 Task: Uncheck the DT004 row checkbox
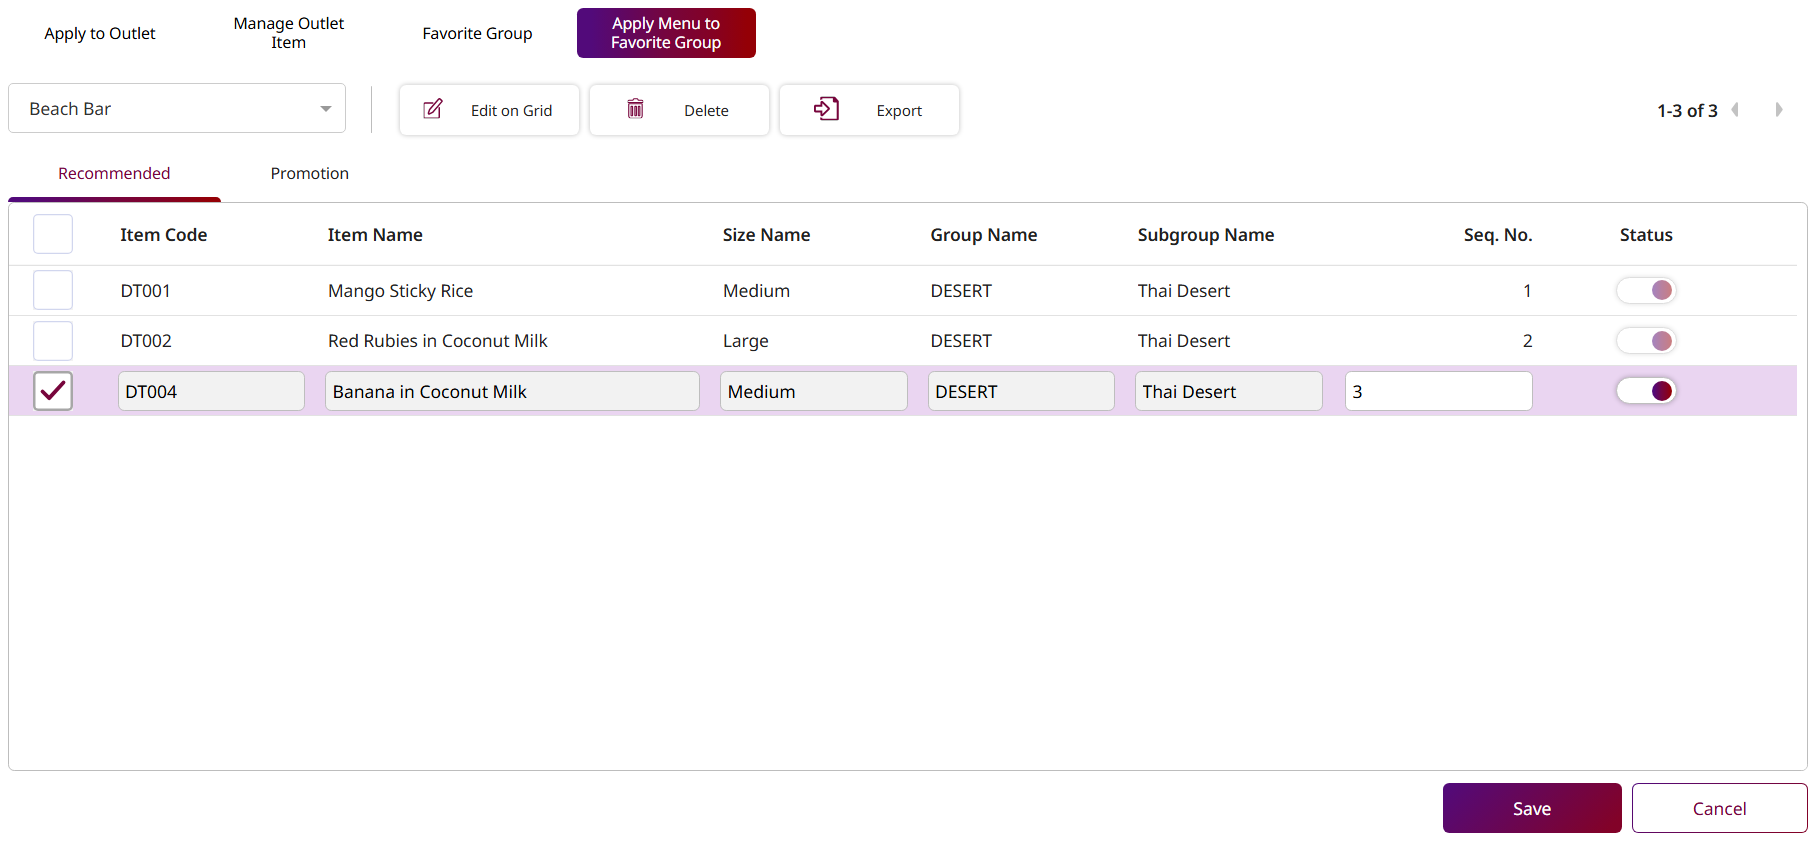[x=53, y=391]
